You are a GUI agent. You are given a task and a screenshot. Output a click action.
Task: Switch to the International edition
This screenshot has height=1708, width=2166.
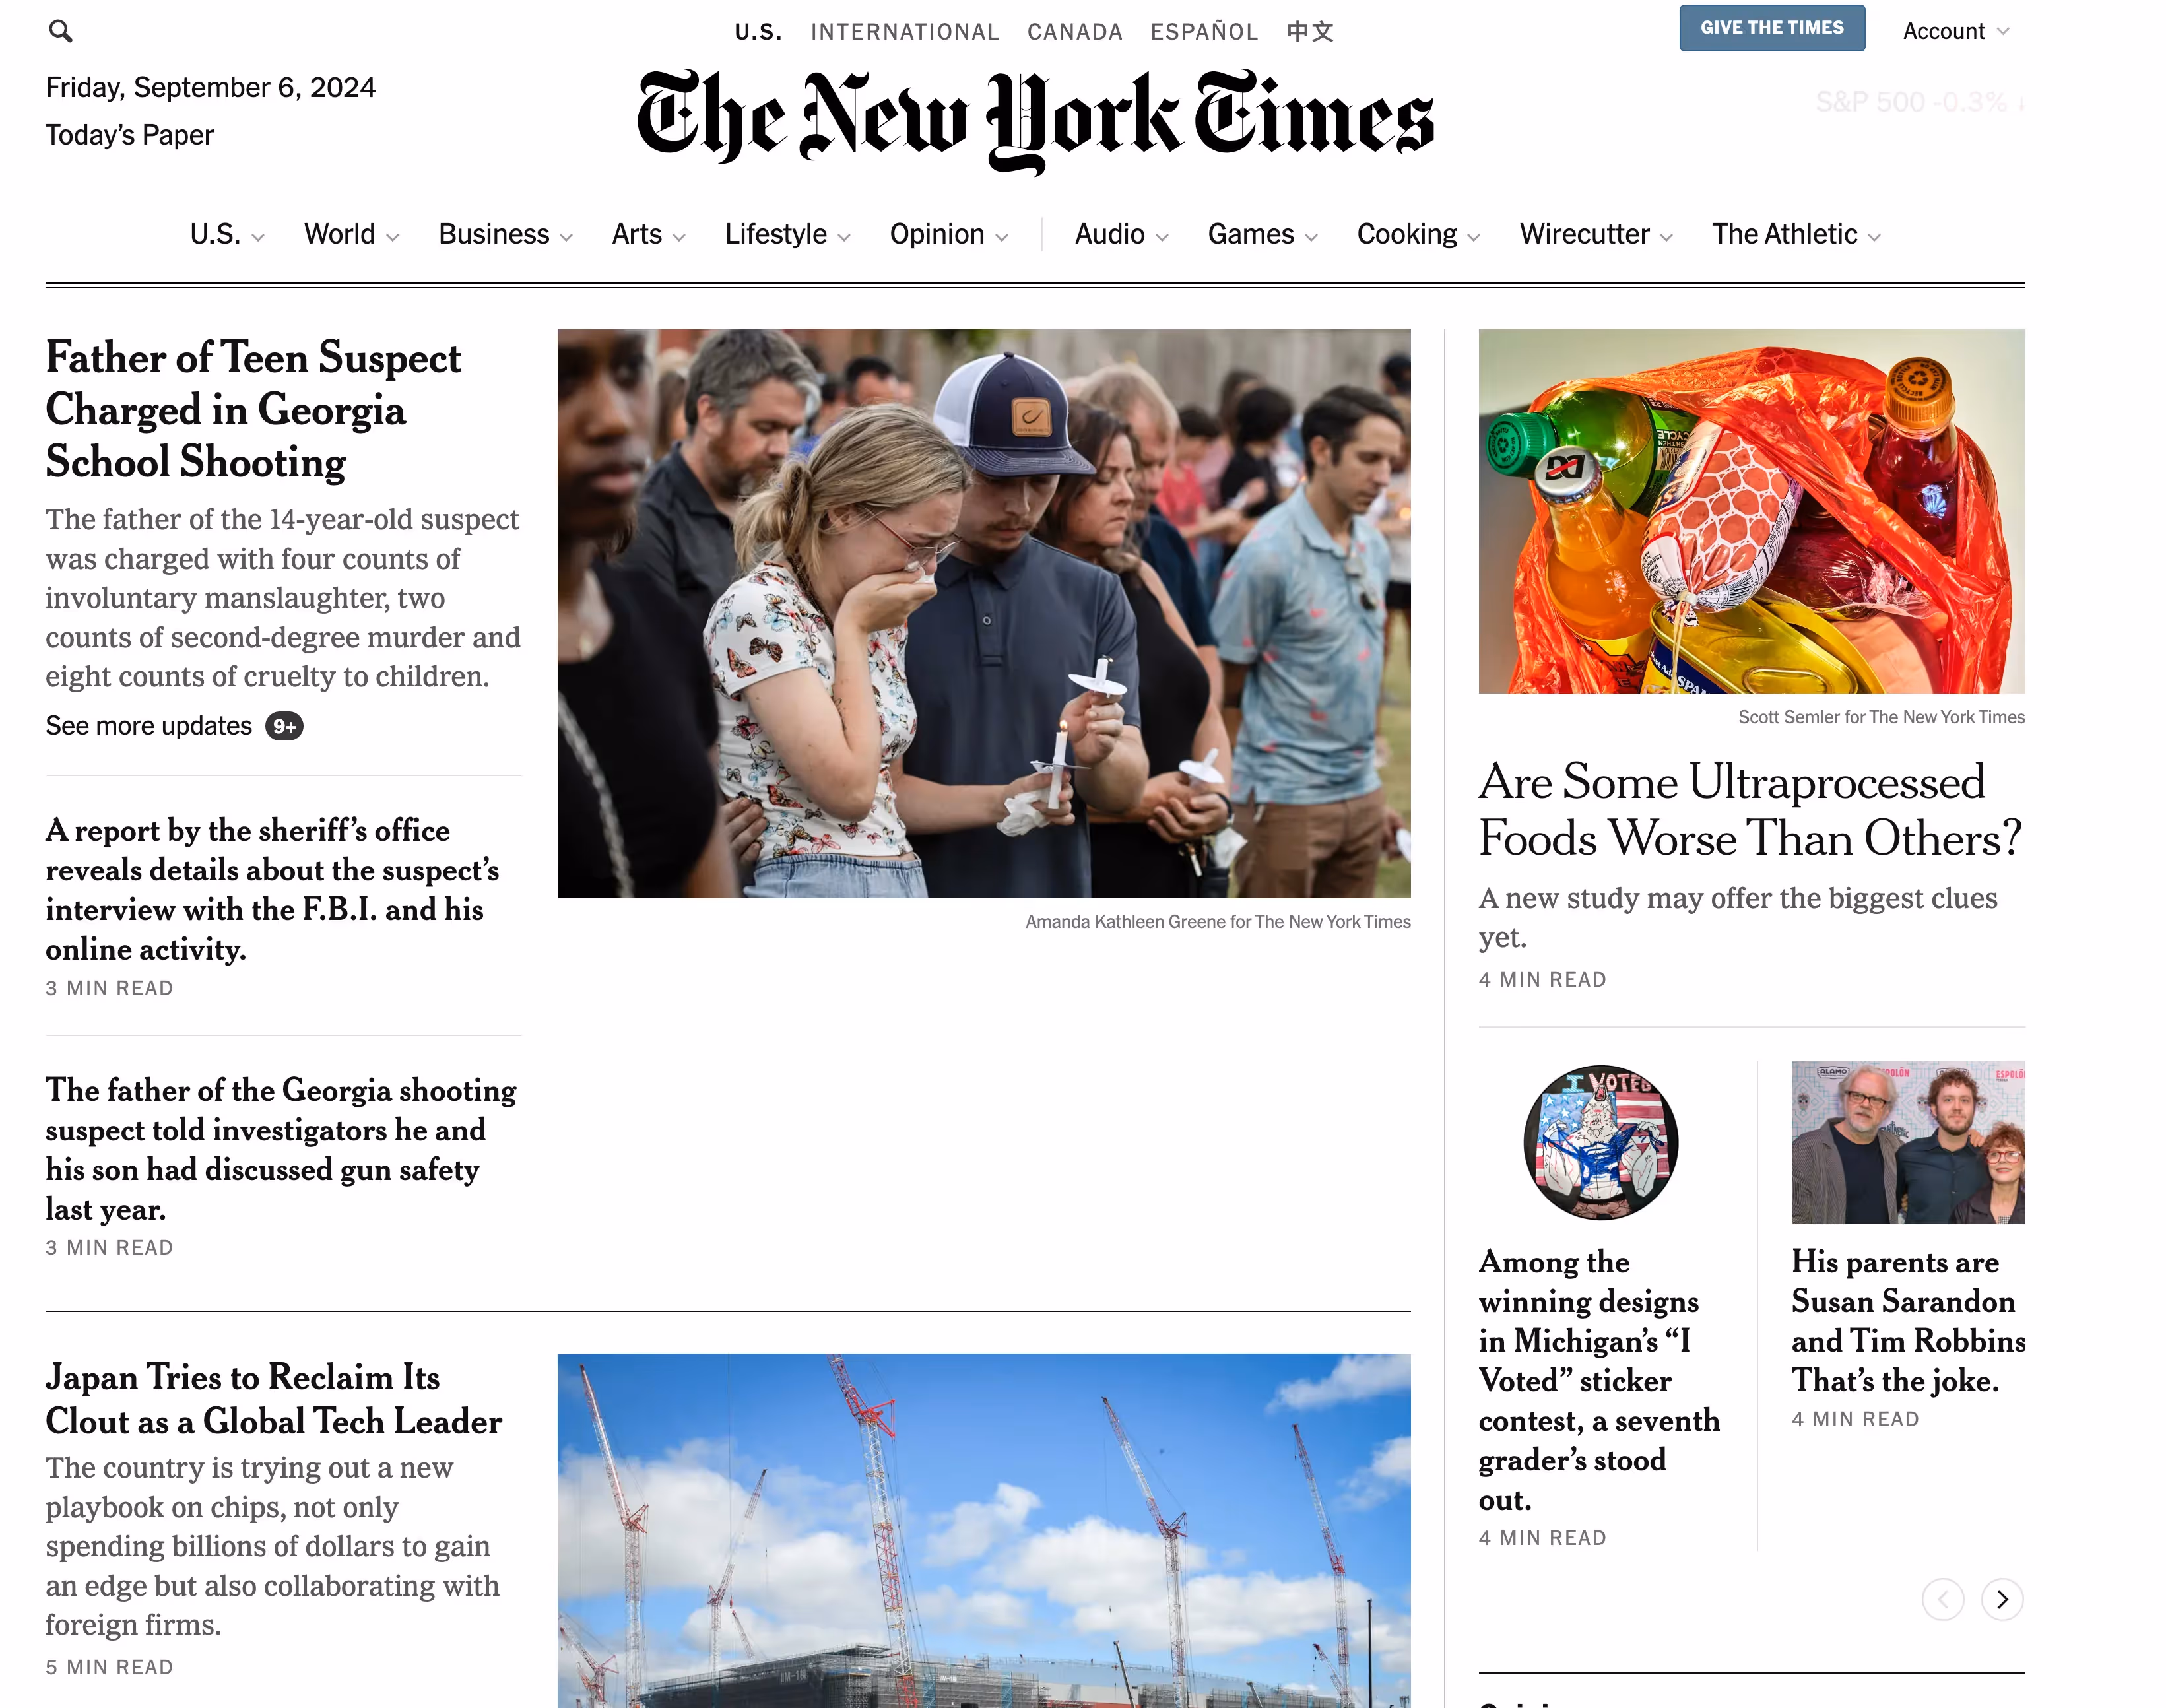coord(904,32)
